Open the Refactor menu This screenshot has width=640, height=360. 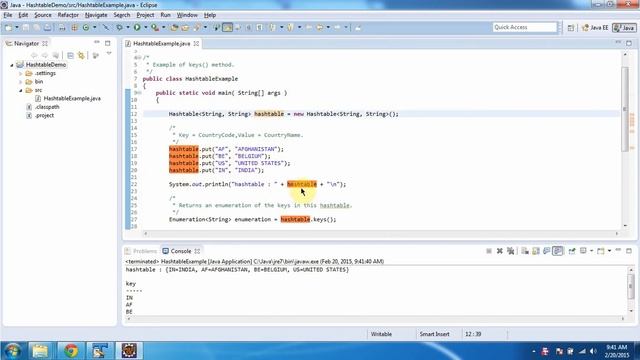click(68, 15)
